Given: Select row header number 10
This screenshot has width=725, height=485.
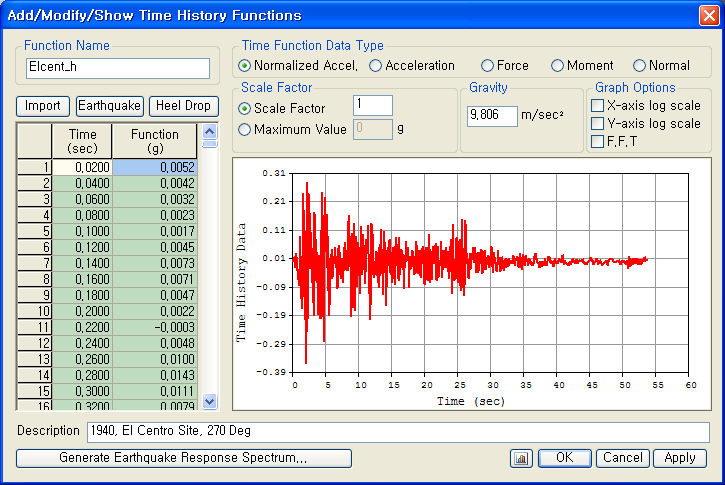Looking at the screenshot, I should pos(34,311).
